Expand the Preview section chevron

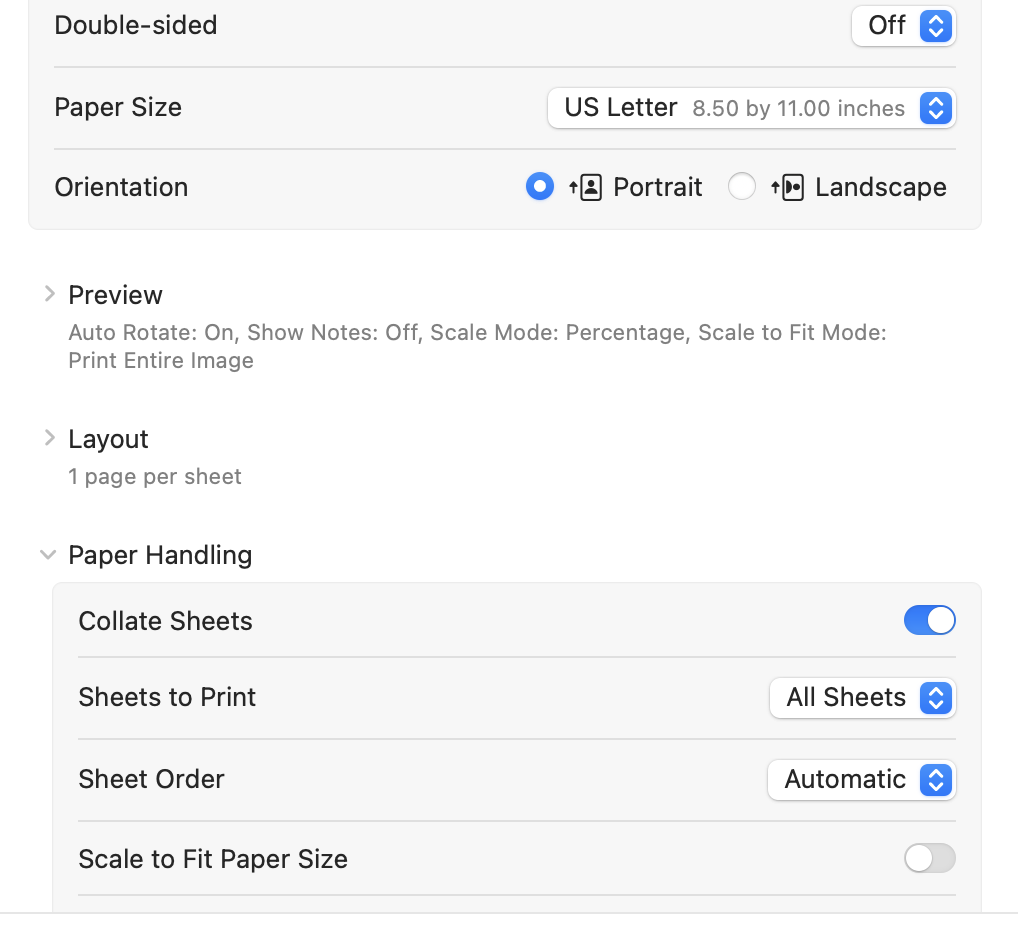click(49, 295)
